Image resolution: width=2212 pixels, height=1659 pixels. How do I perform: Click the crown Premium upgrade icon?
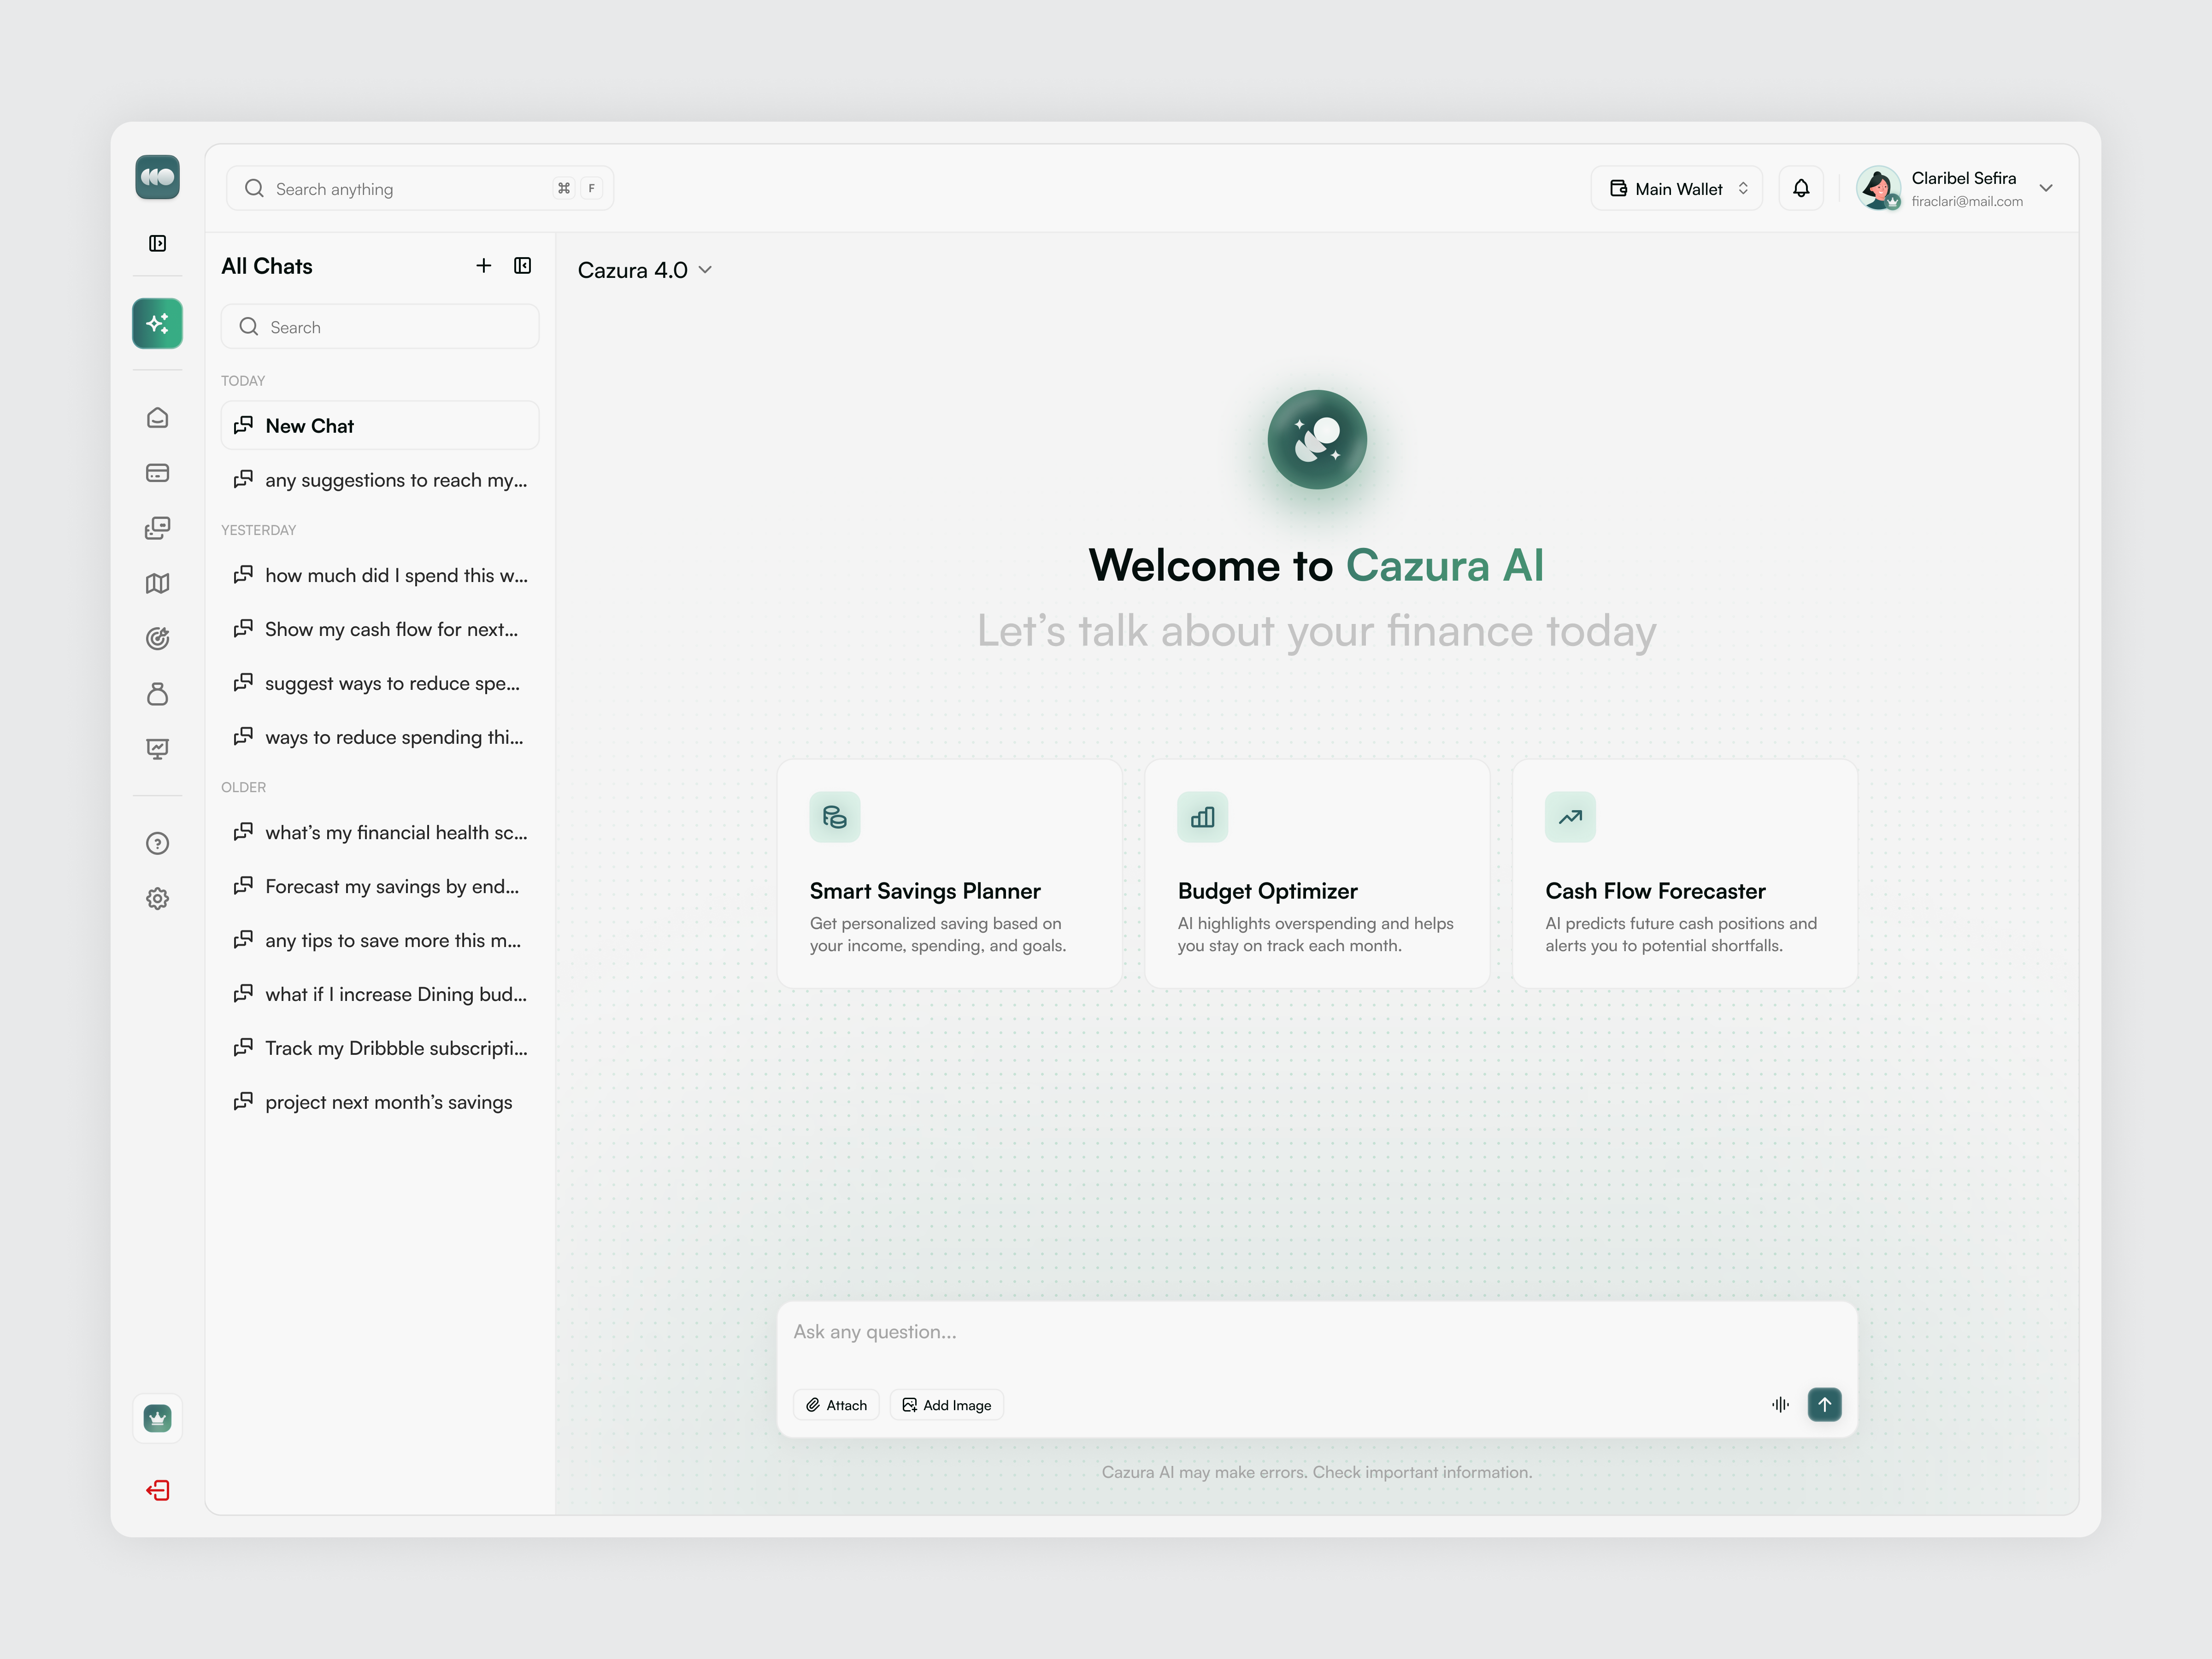(x=157, y=1418)
